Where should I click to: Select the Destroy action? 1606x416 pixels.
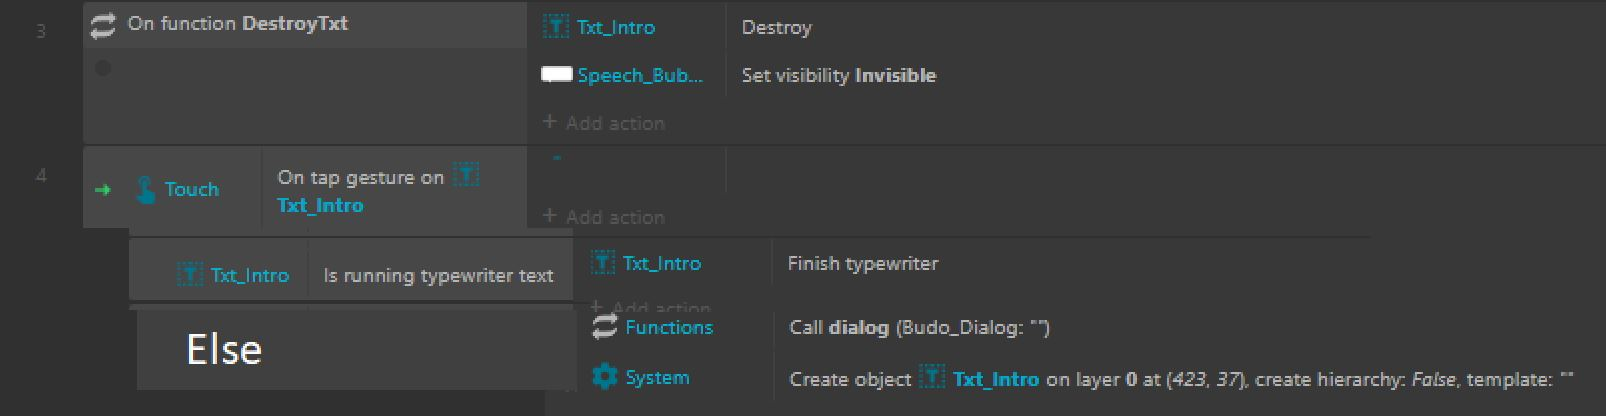(776, 27)
